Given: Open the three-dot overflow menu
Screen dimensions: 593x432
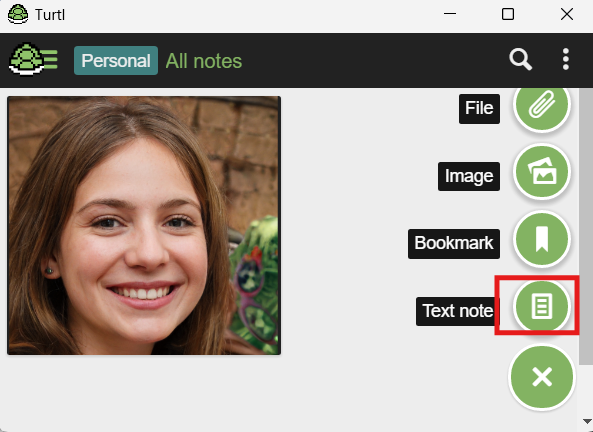Looking at the screenshot, I should click(565, 59).
